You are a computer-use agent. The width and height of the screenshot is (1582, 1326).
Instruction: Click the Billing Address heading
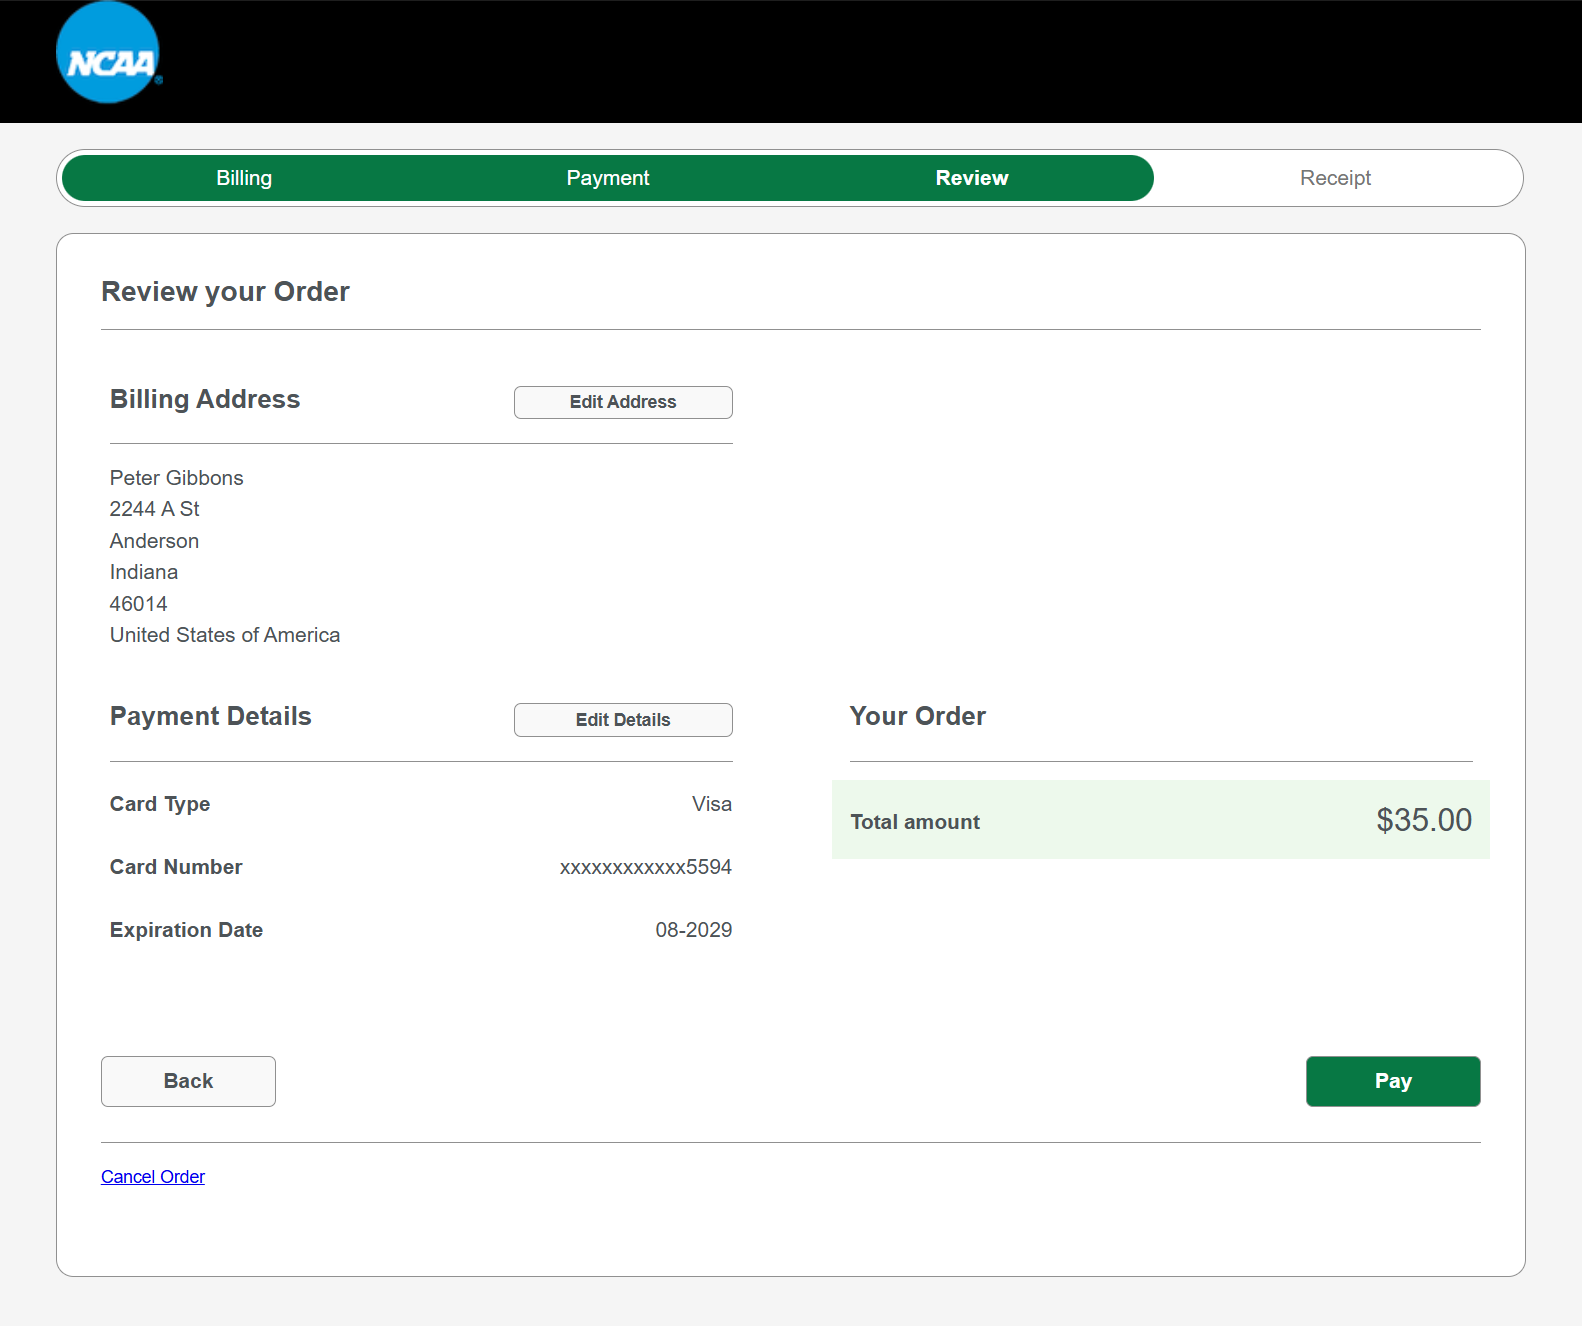tap(205, 399)
